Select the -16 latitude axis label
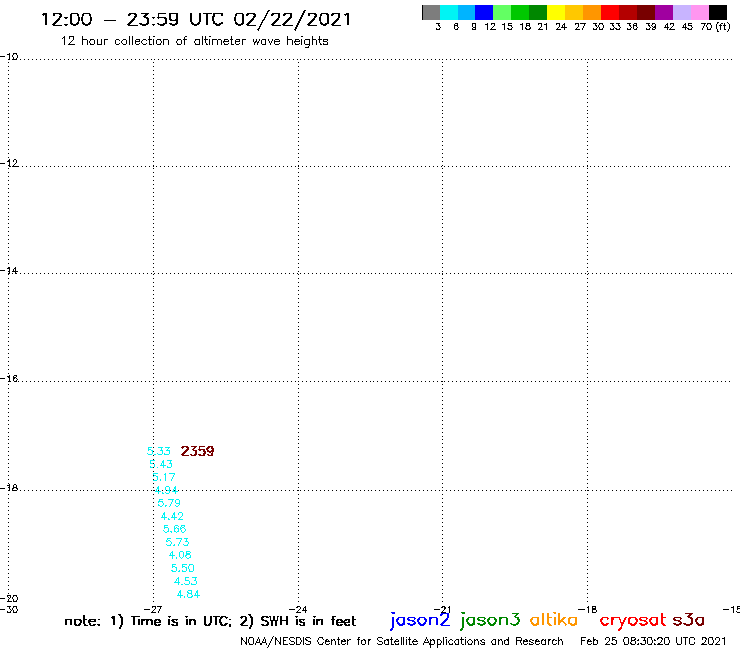 [9, 379]
